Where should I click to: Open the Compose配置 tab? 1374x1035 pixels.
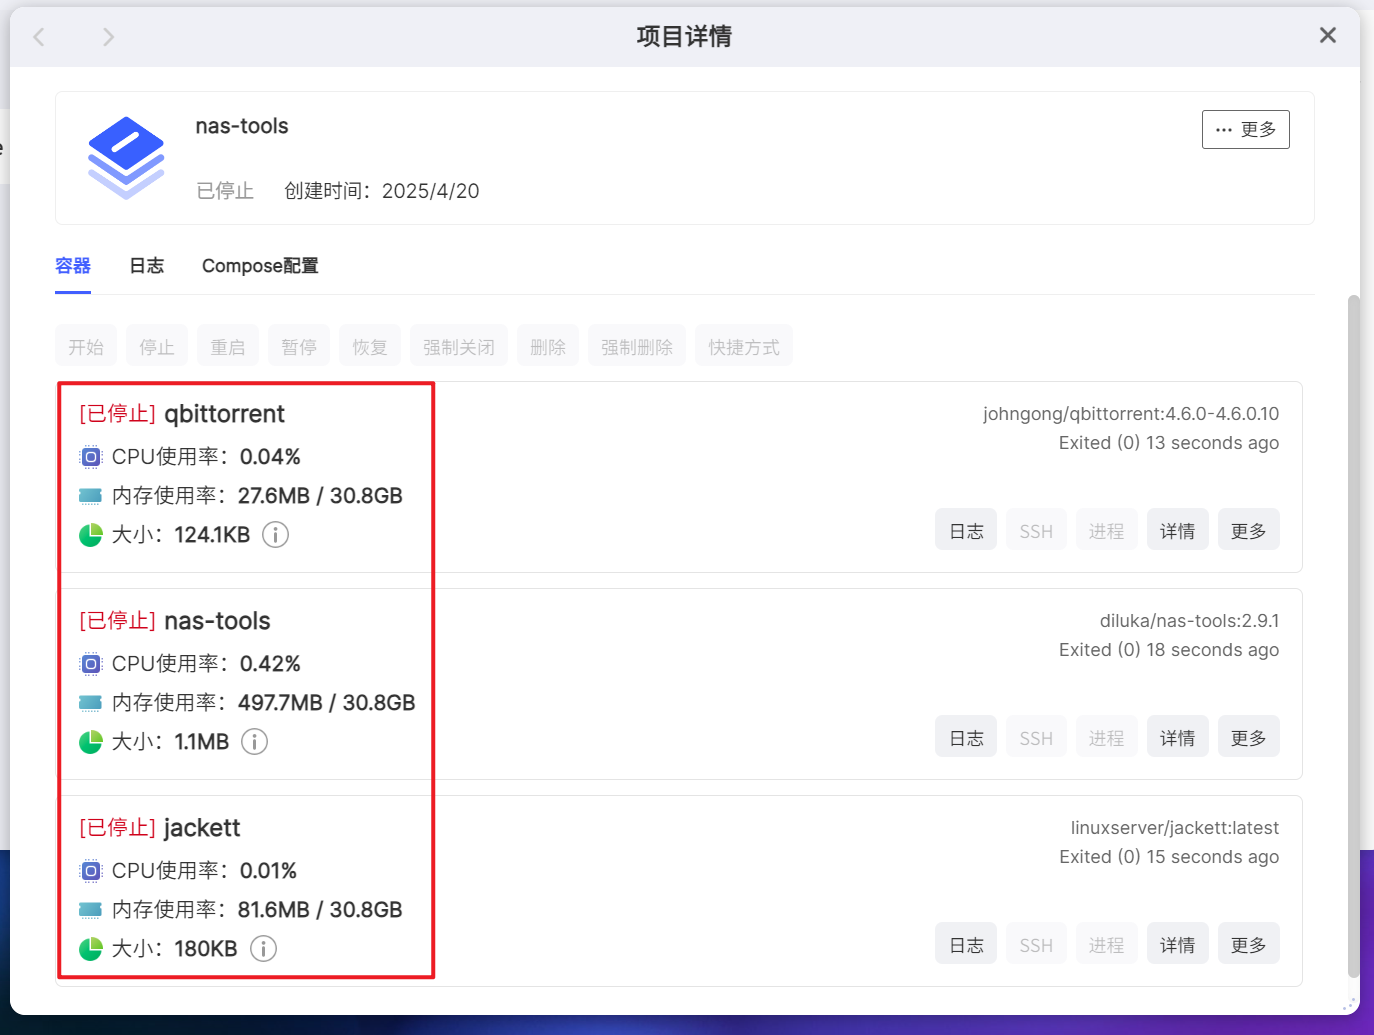[260, 266]
